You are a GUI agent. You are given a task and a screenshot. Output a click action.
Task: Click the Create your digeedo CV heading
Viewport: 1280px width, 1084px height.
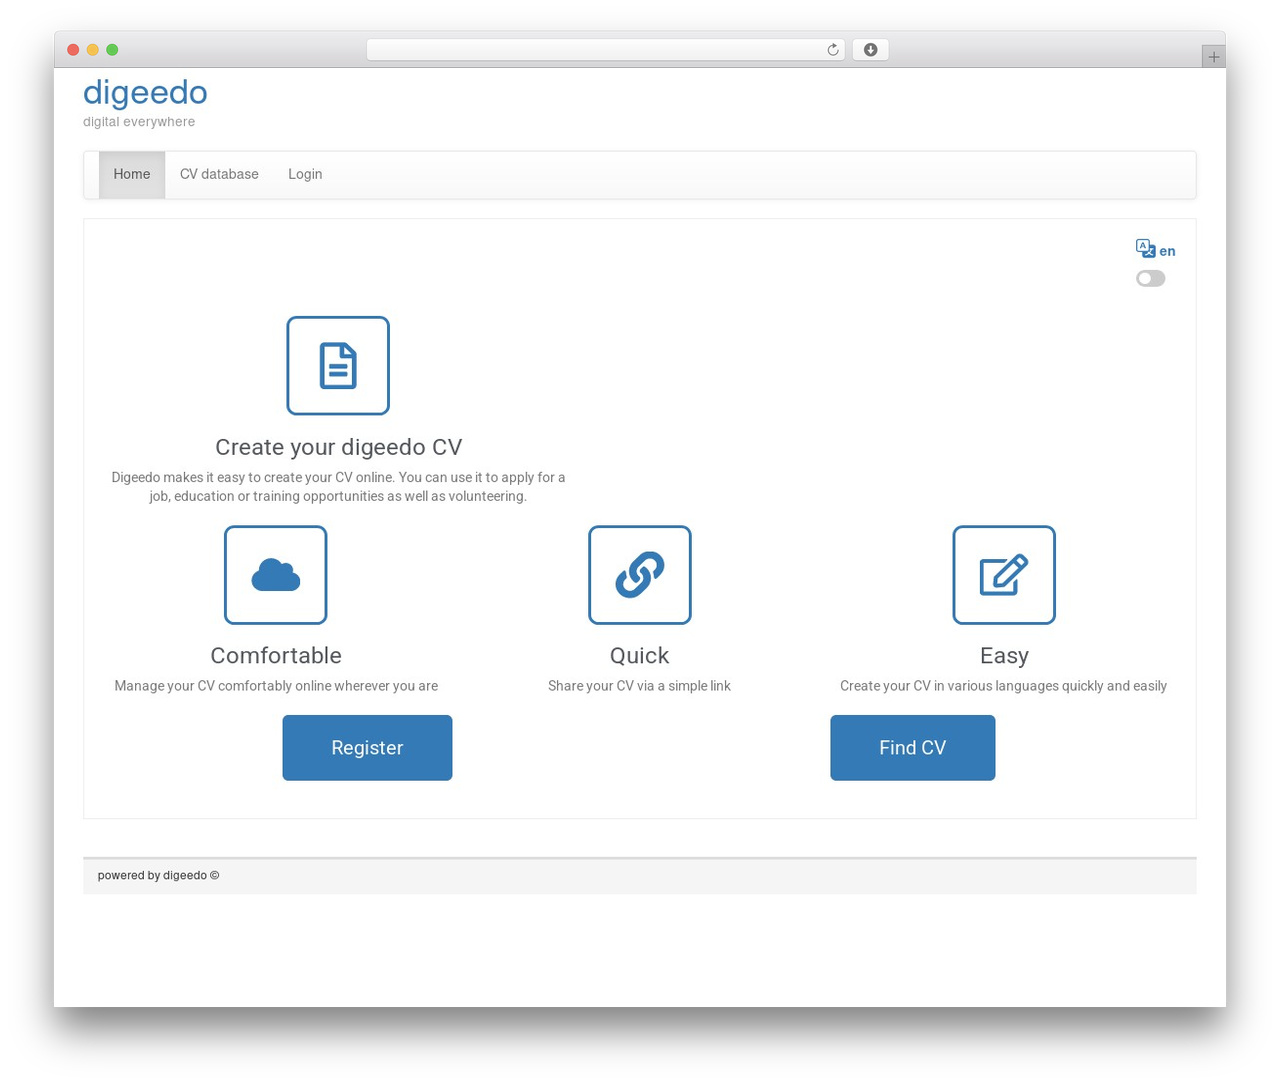339,447
